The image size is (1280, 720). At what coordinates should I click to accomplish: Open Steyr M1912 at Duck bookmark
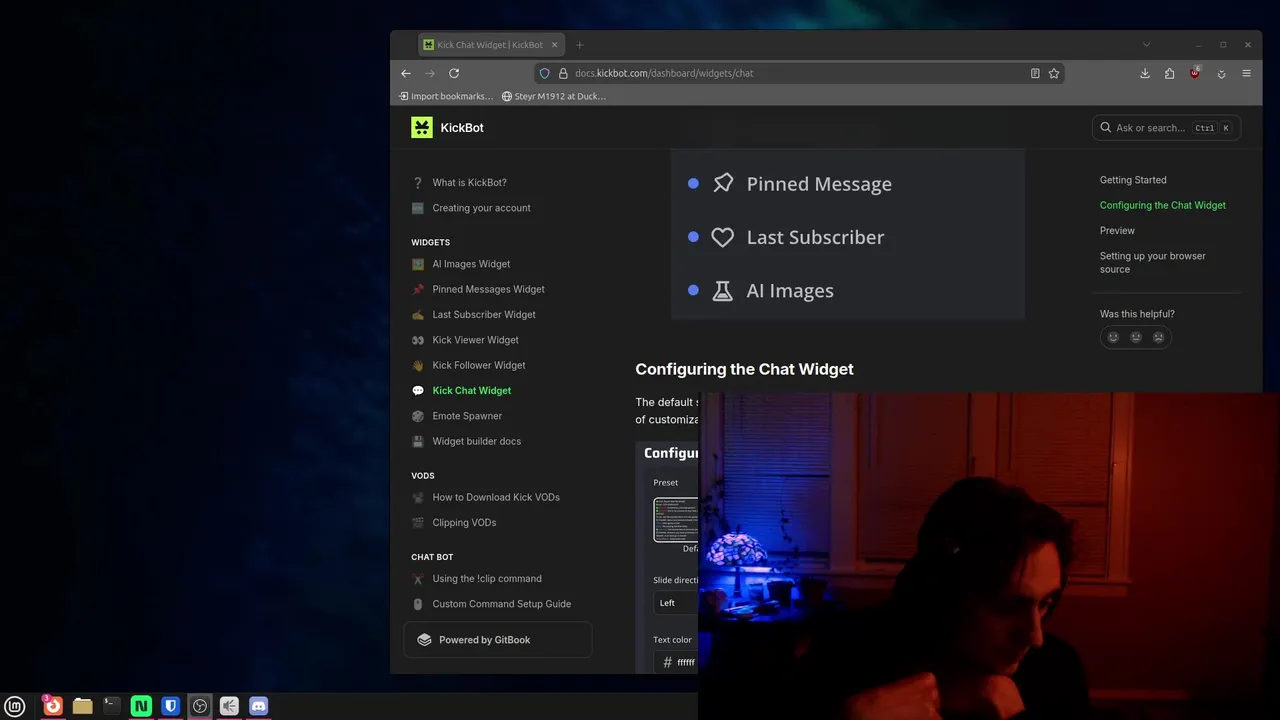point(554,96)
